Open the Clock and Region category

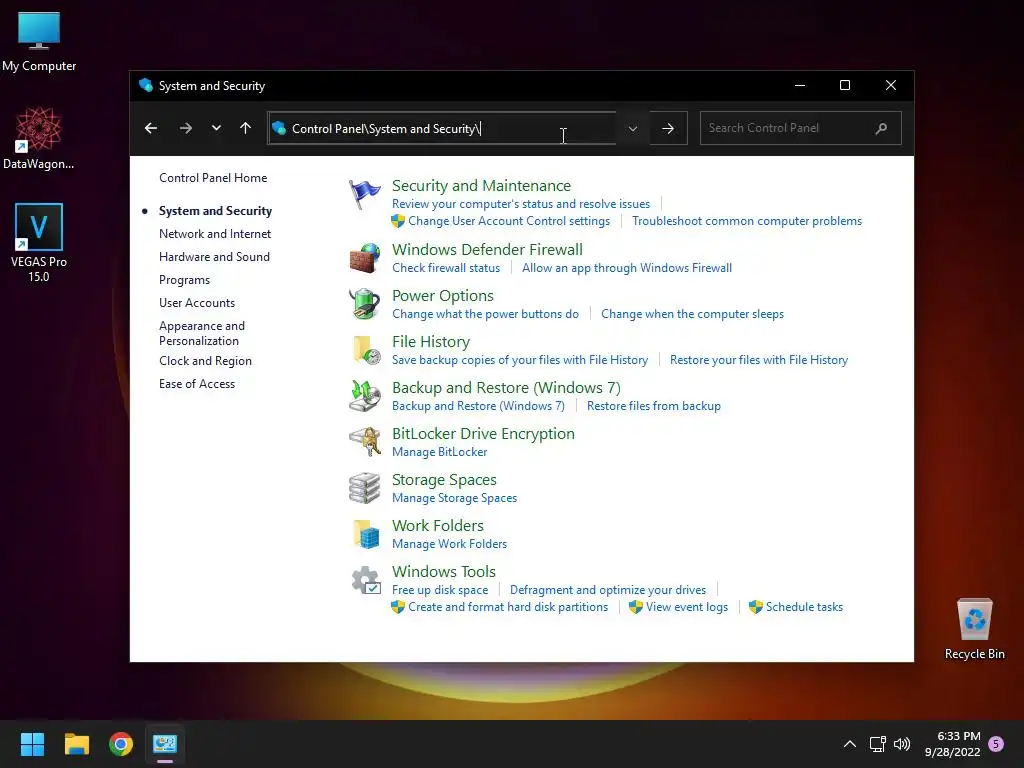pyautogui.click(x=205, y=360)
